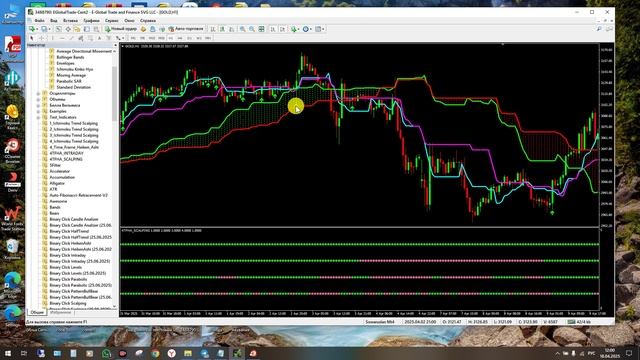Click the Новый ордер button
This screenshot has height=360, width=640.
pos(120,29)
